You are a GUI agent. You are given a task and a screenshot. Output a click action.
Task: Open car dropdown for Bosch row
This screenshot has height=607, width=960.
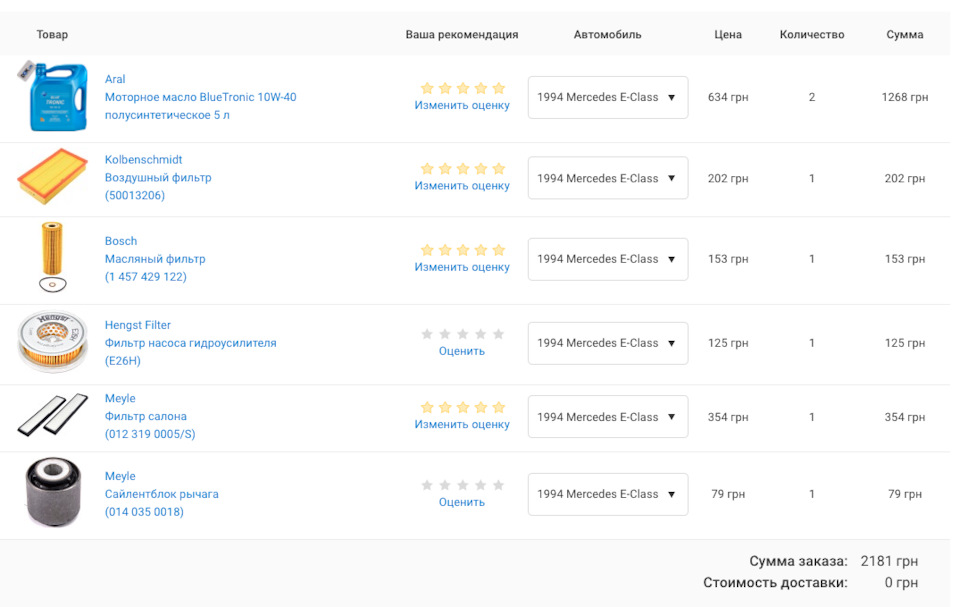[x=608, y=259]
